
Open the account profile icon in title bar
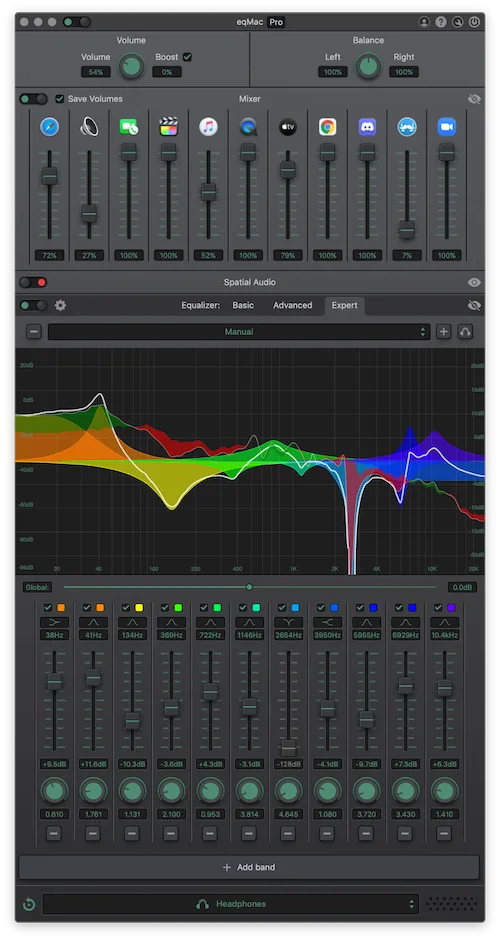pos(424,22)
